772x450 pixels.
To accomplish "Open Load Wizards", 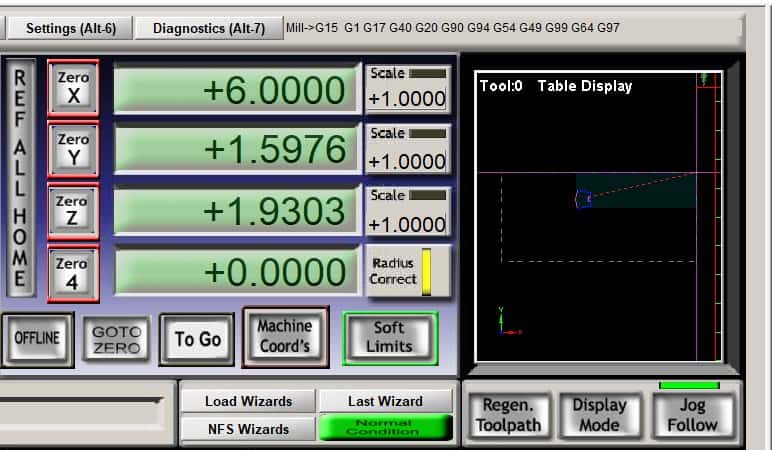I will point(249,401).
